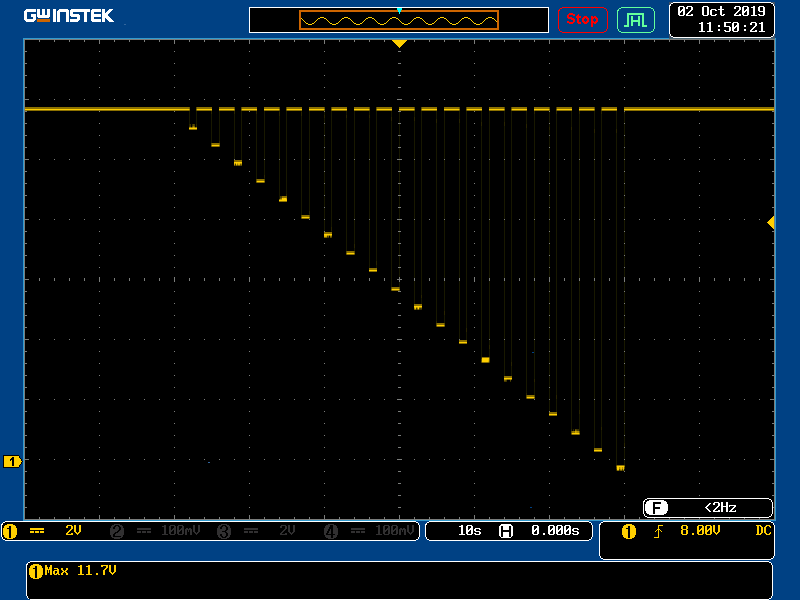Image resolution: width=800 pixels, height=600 pixels.
Task: Click the trigger source channel 1 icon
Action: pos(628,531)
